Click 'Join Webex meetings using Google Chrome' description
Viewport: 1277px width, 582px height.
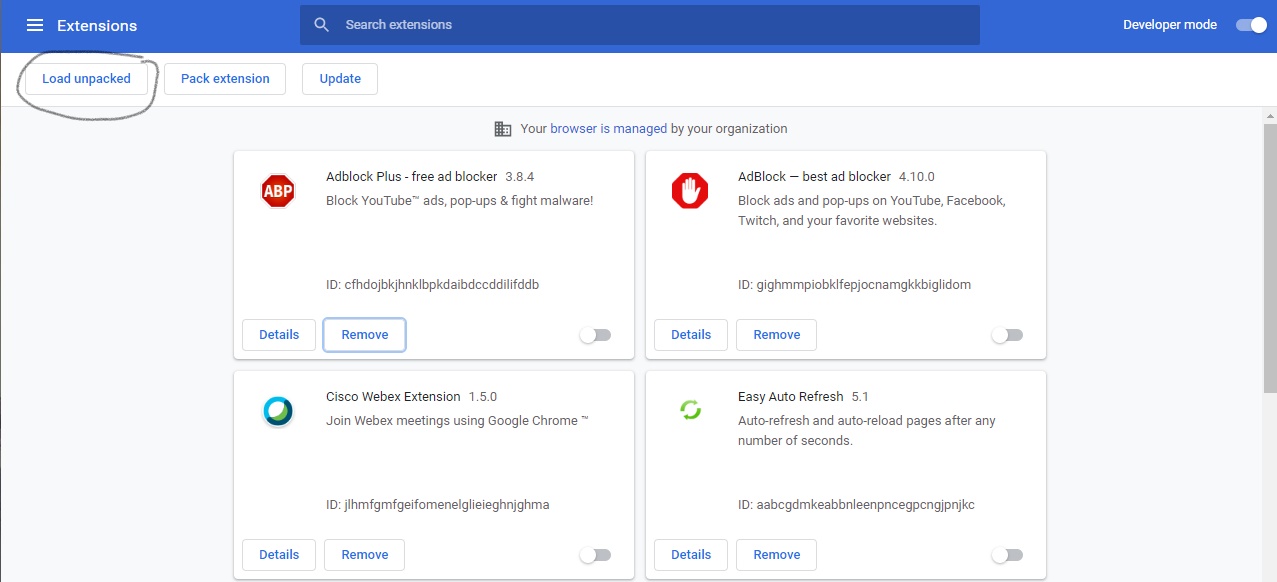pos(457,421)
